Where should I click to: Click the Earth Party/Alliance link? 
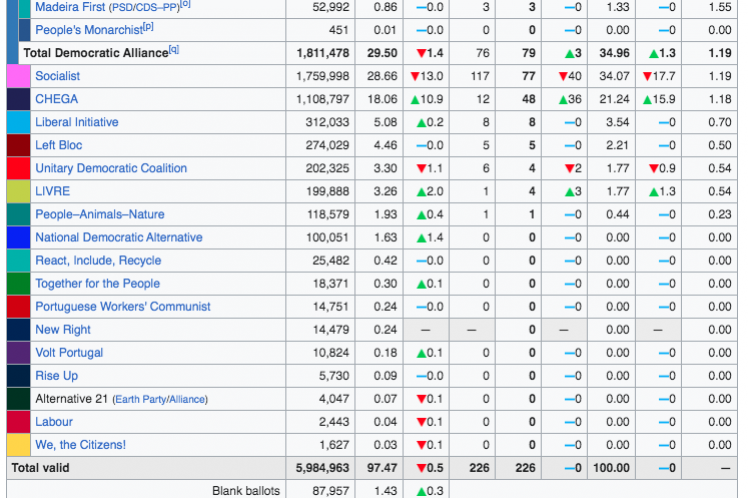(160, 399)
